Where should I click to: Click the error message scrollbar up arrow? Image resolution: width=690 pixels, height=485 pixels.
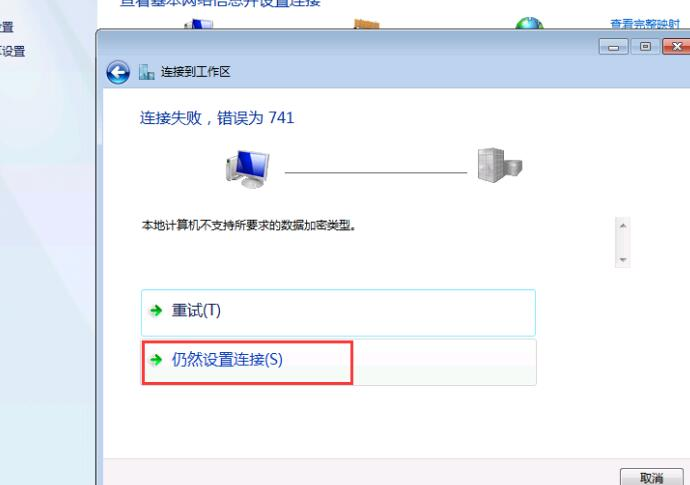623,226
